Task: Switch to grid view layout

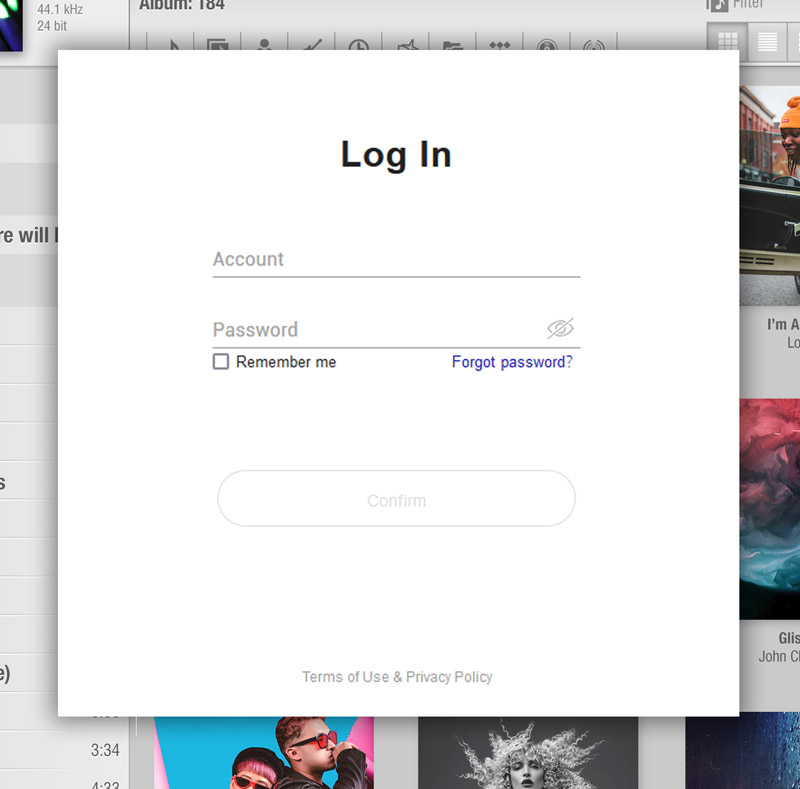Action: coord(728,41)
